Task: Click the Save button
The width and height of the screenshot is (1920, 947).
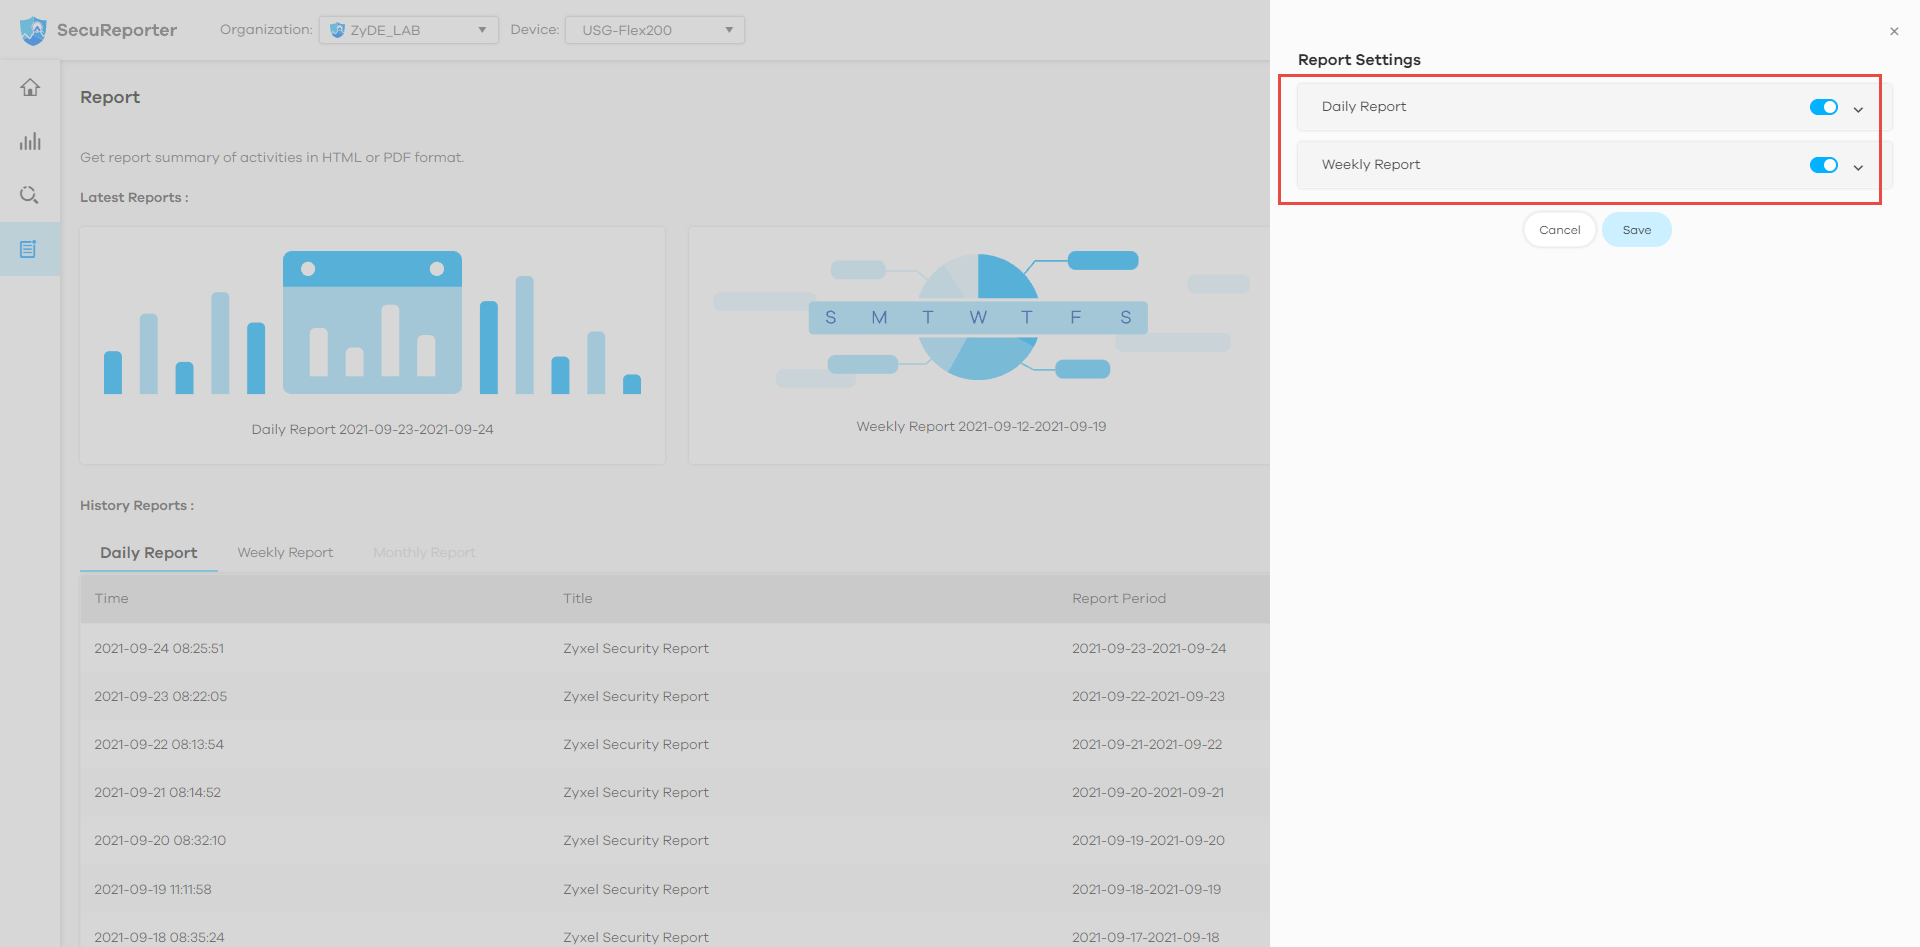Action: [x=1636, y=230]
